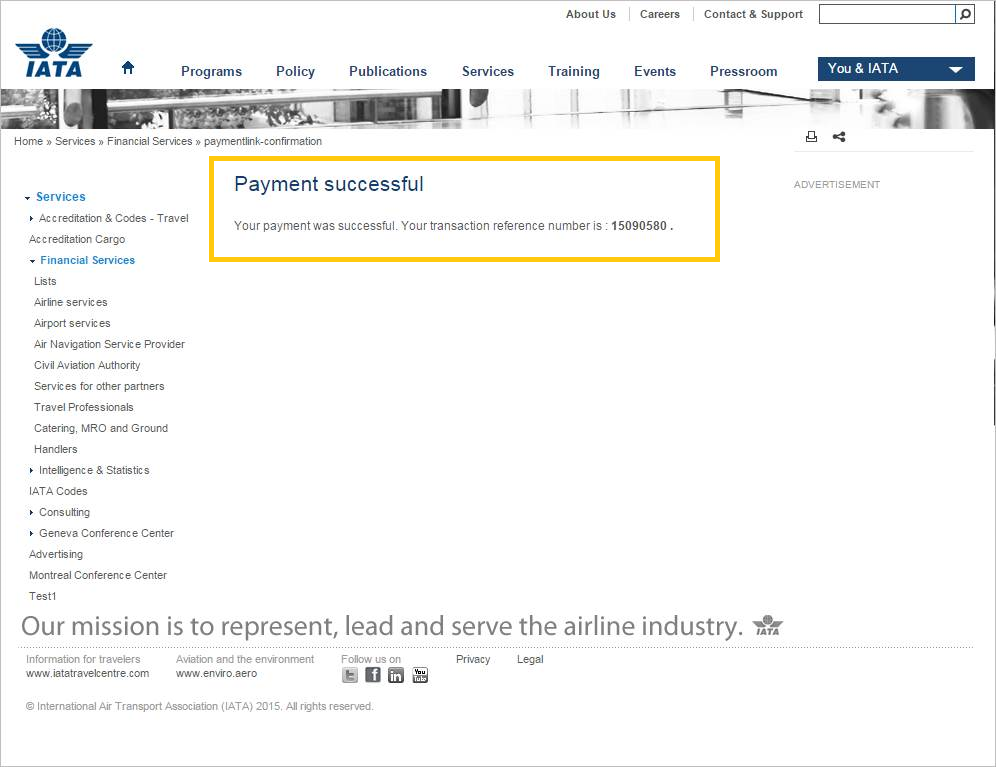Open Accreditation & Codes - Travel
996x767 pixels.
pyautogui.click(x=114, y=218)
